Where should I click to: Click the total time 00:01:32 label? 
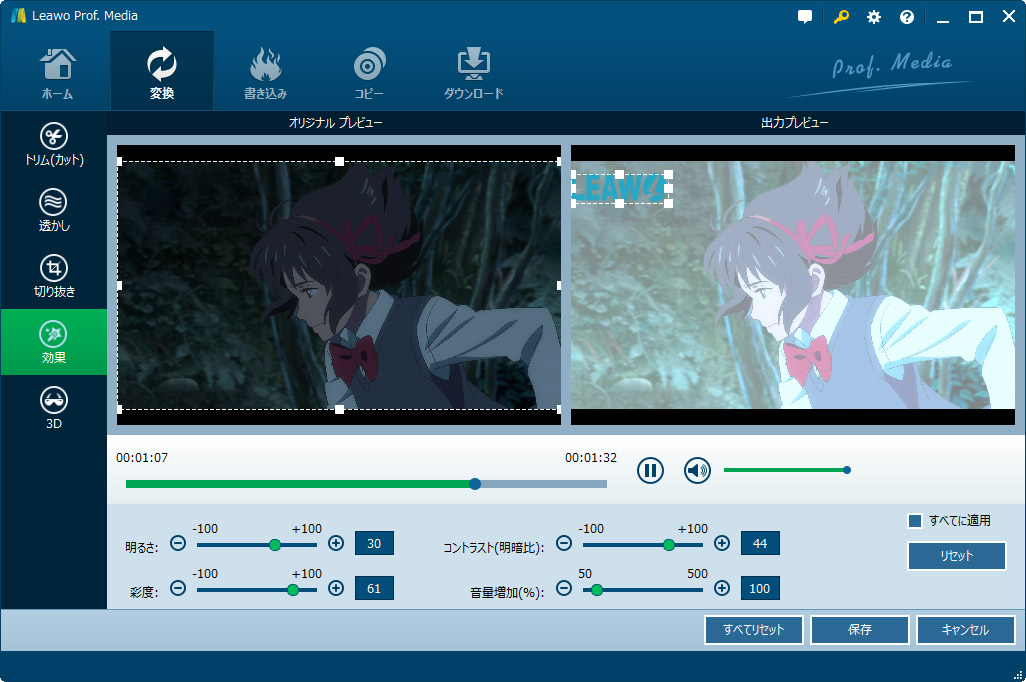click(x=591, y=458)
